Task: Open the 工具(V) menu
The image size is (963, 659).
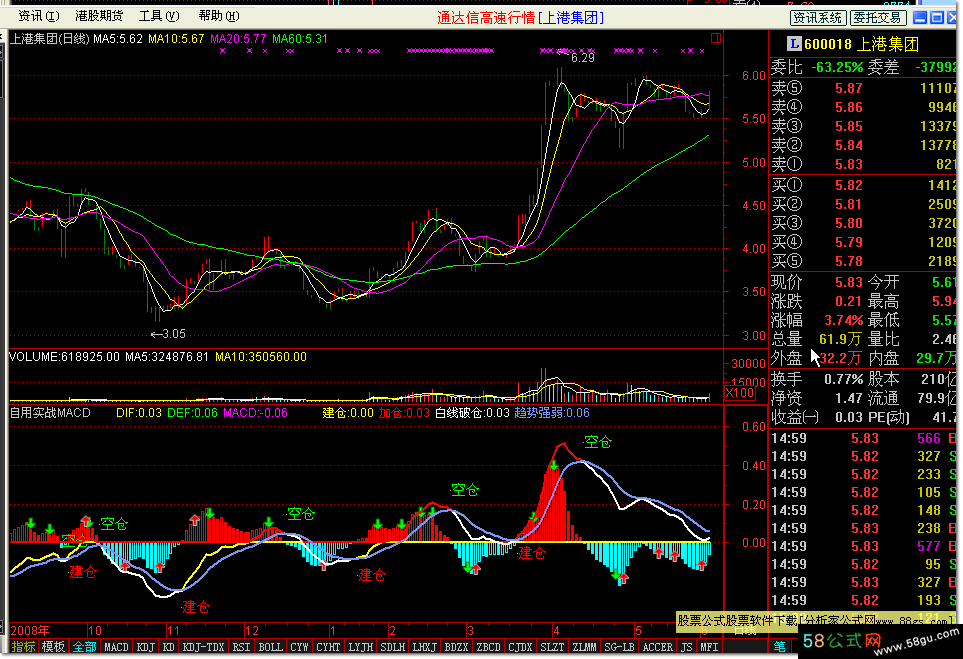Action: 158,16
